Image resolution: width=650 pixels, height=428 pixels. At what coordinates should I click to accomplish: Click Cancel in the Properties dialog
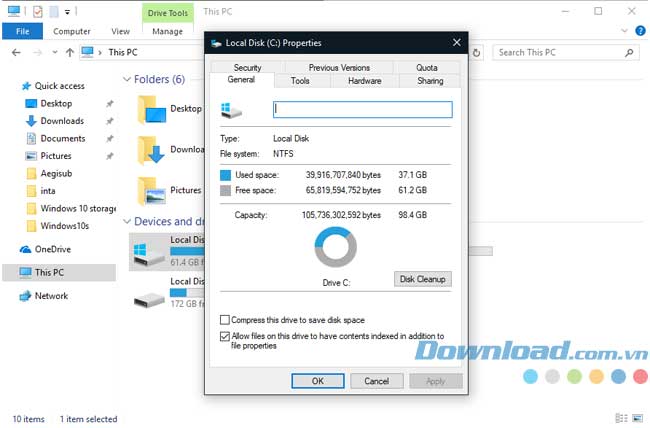pos(377,381)
